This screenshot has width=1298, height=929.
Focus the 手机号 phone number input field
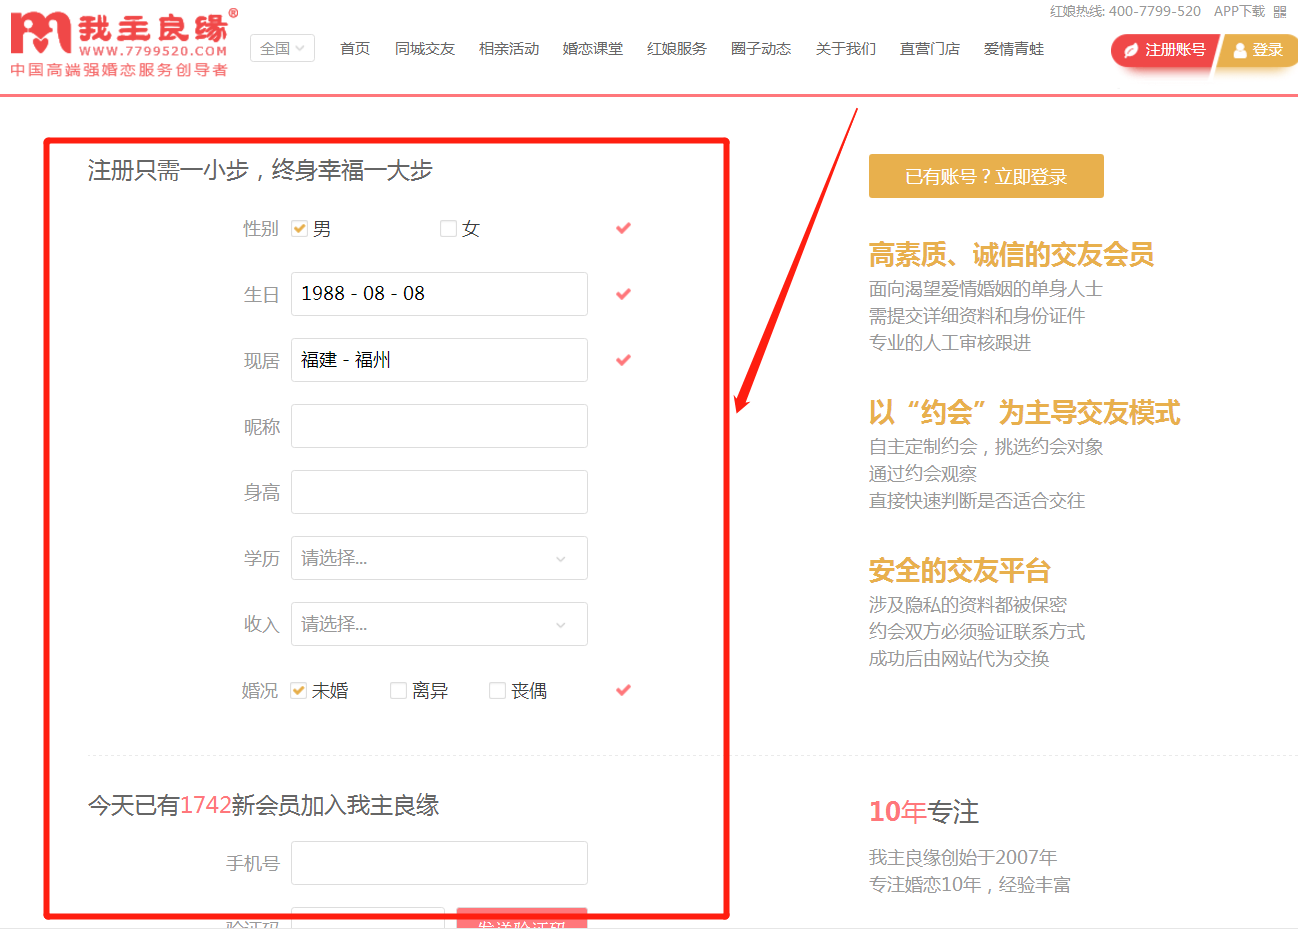(x=439, y=863)
